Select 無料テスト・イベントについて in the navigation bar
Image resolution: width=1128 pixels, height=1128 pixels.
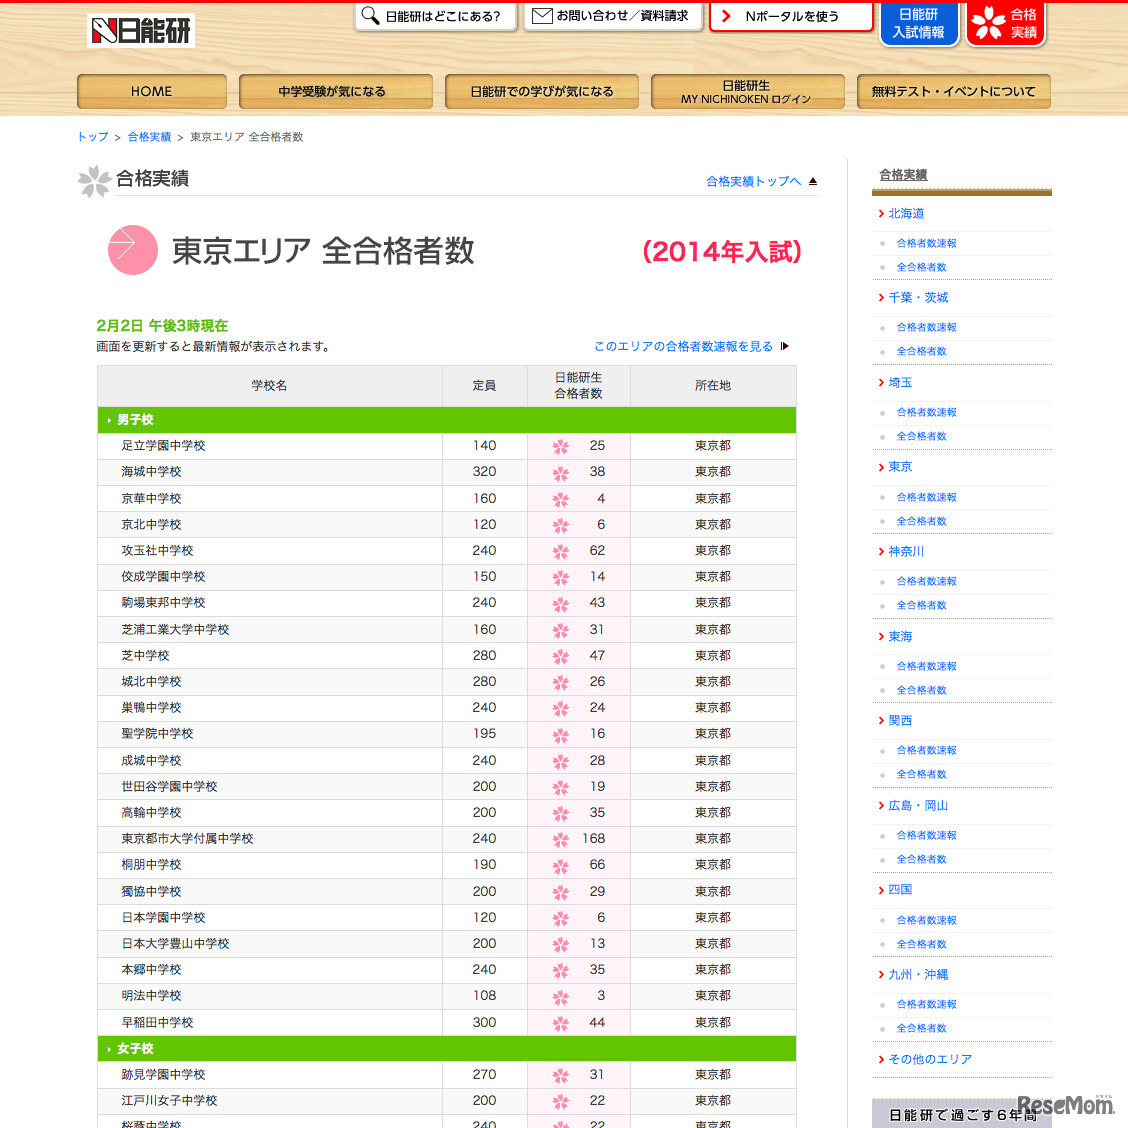point(952,91)
